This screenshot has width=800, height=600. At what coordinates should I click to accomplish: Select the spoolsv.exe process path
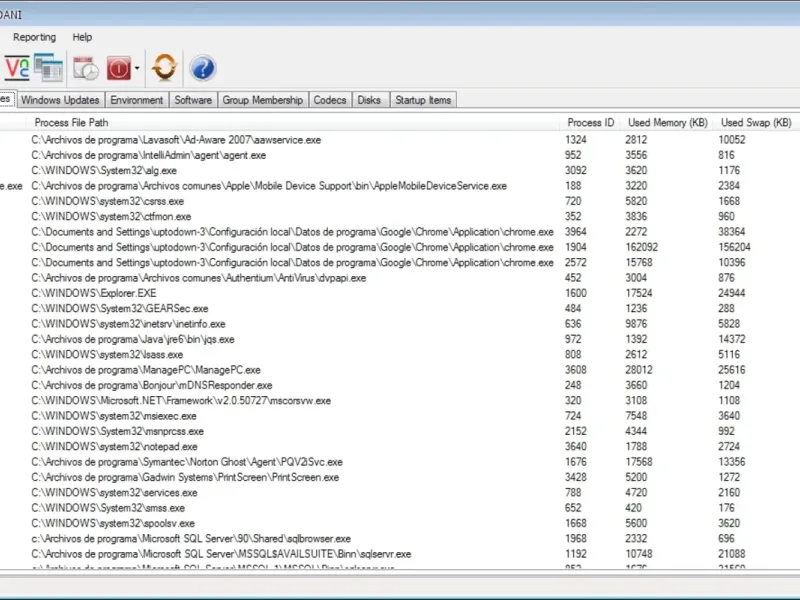[x=113, y=523]
